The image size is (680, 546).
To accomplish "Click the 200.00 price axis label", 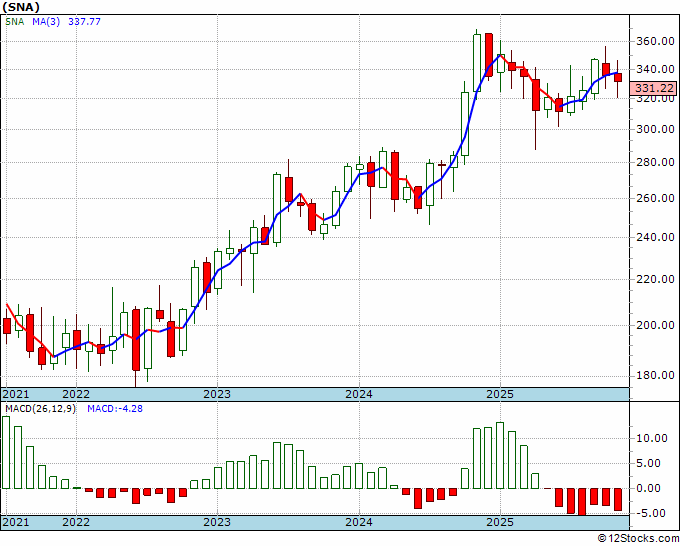I will [x=655, y=325].
